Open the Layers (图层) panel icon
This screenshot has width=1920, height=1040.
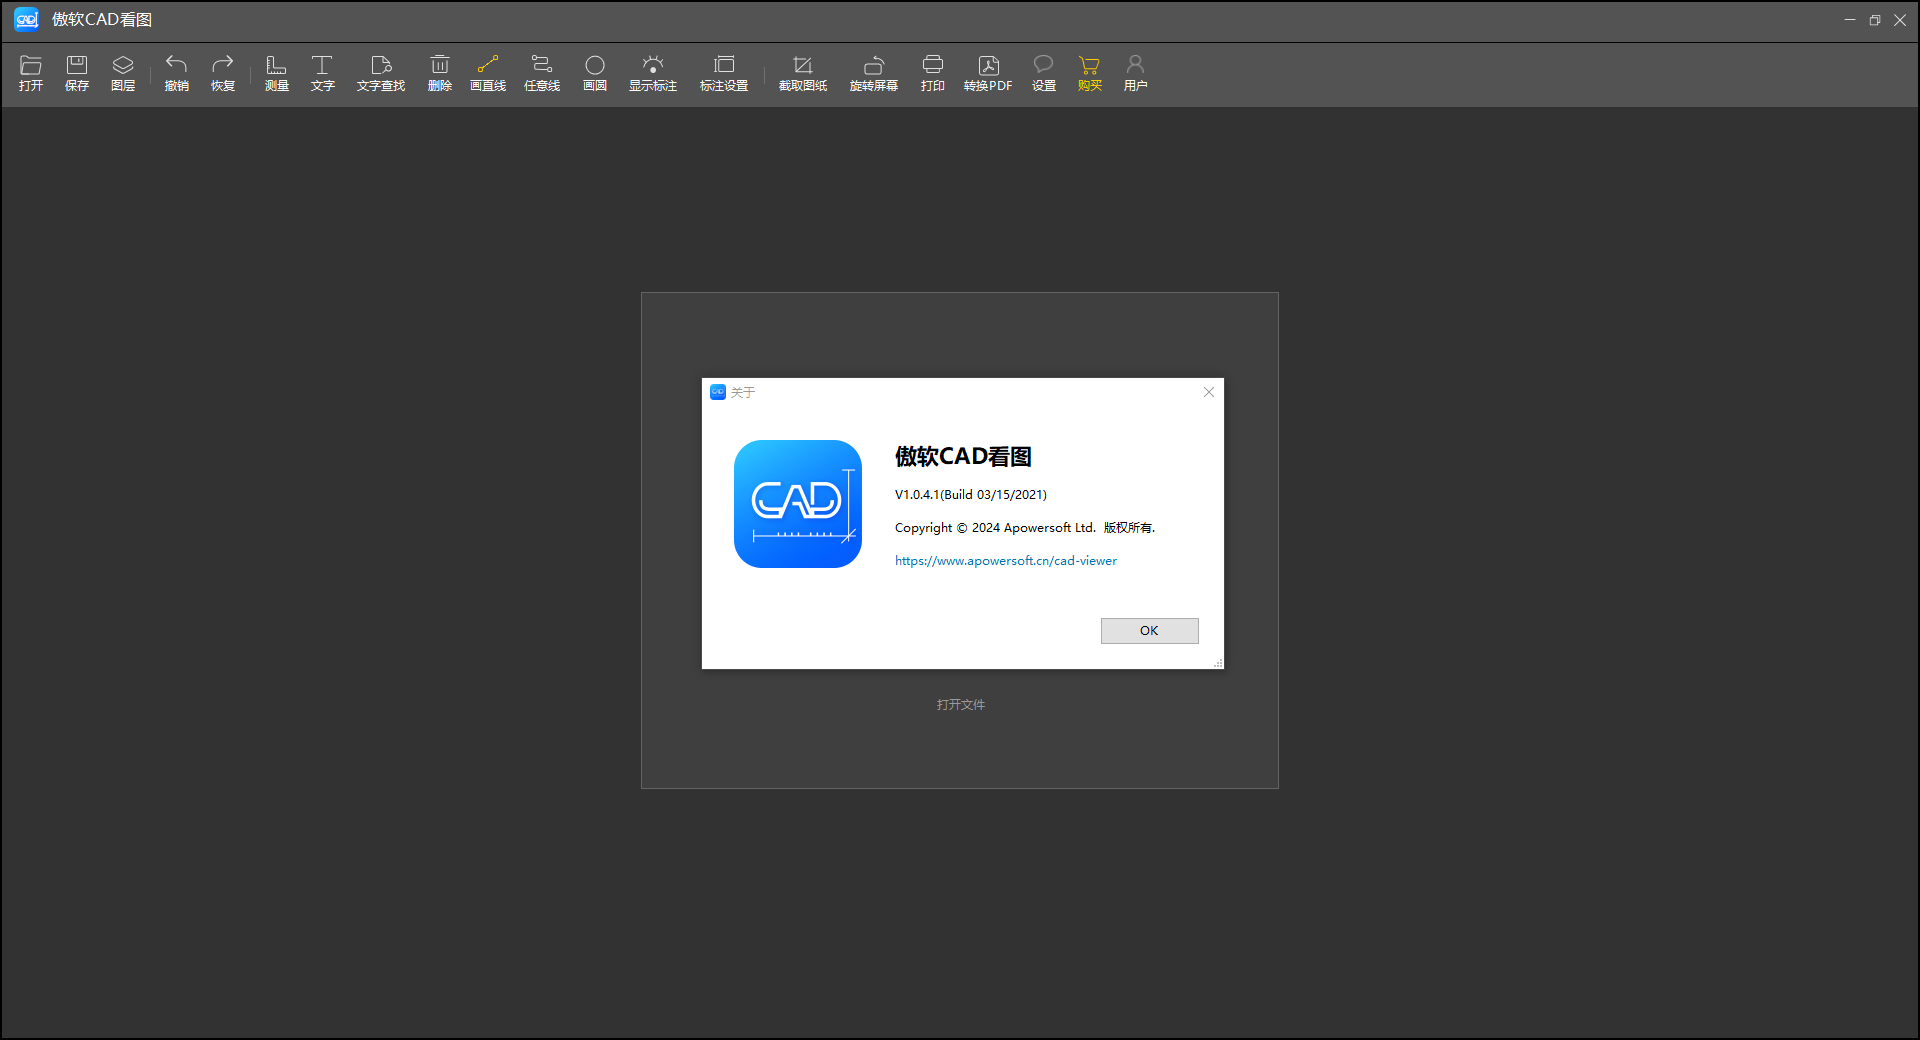(x=123, y=66)
